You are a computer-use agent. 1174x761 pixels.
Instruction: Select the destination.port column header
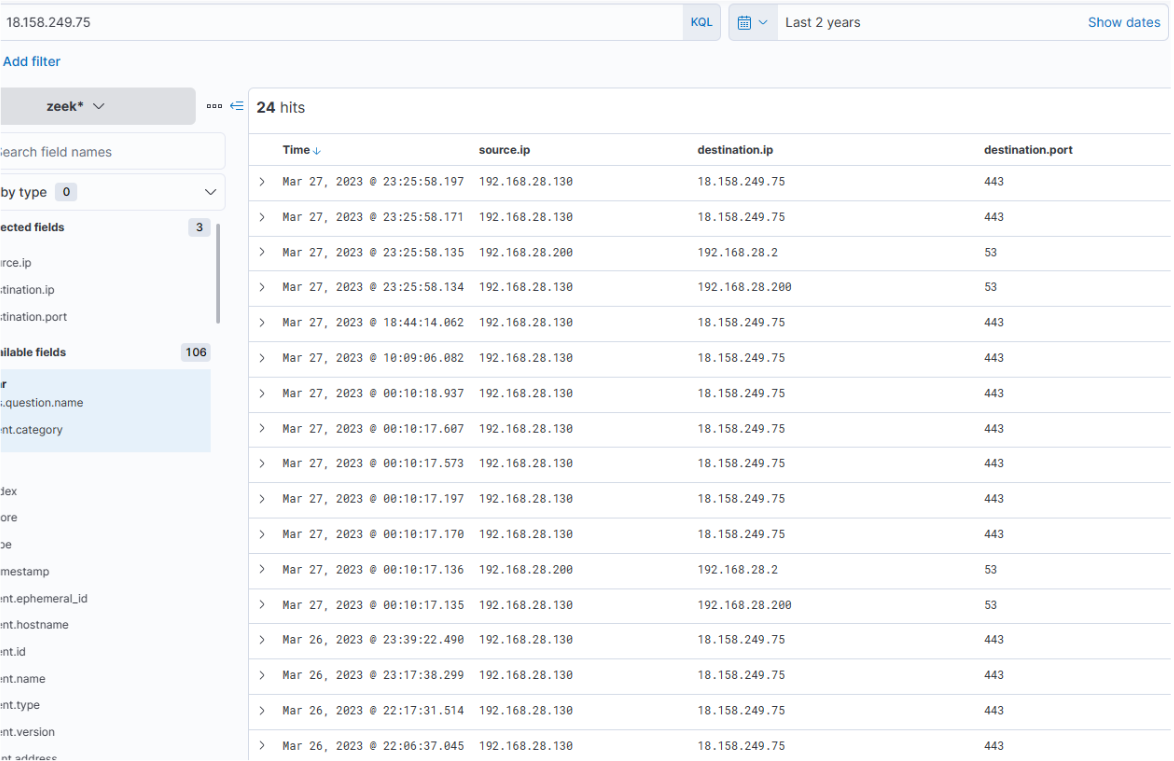point(1028,150)
